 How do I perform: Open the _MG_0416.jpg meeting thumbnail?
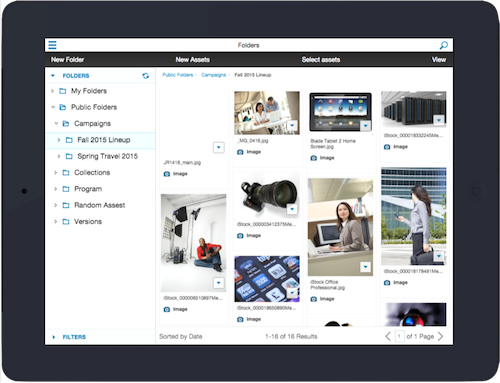click(267, 113)
